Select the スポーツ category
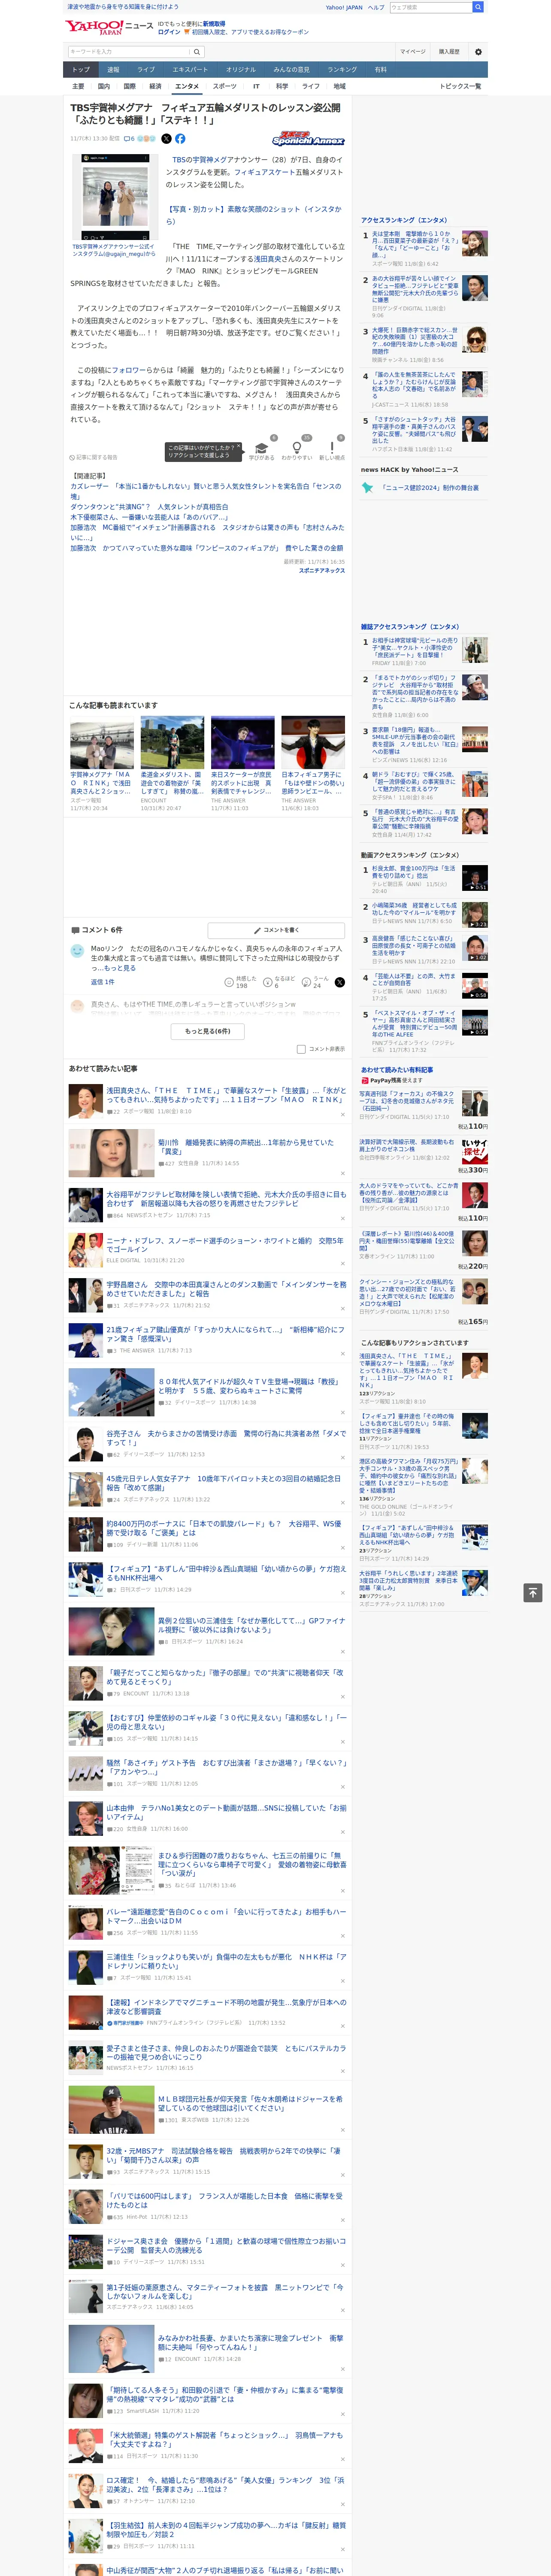The image size is (551, 2576). point(225,86)
